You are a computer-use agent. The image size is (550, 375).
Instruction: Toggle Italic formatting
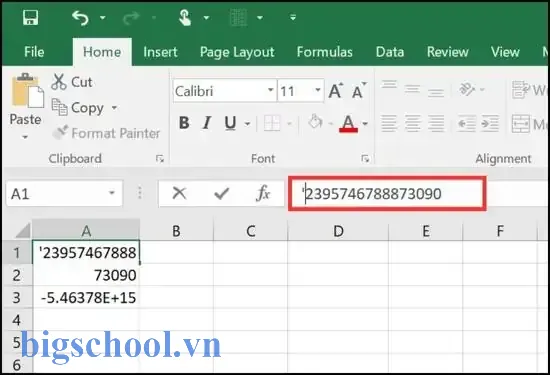click(207, 123)
